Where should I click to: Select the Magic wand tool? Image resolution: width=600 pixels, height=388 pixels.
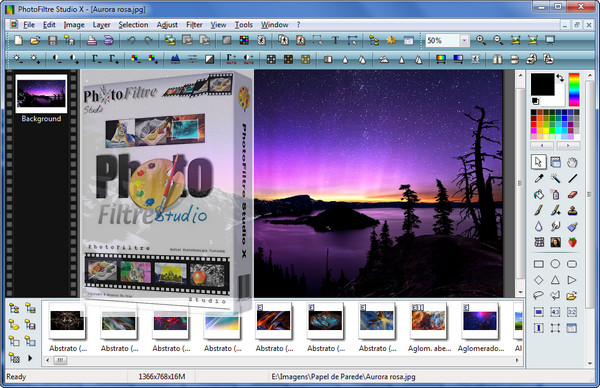[x=555, y=178]
